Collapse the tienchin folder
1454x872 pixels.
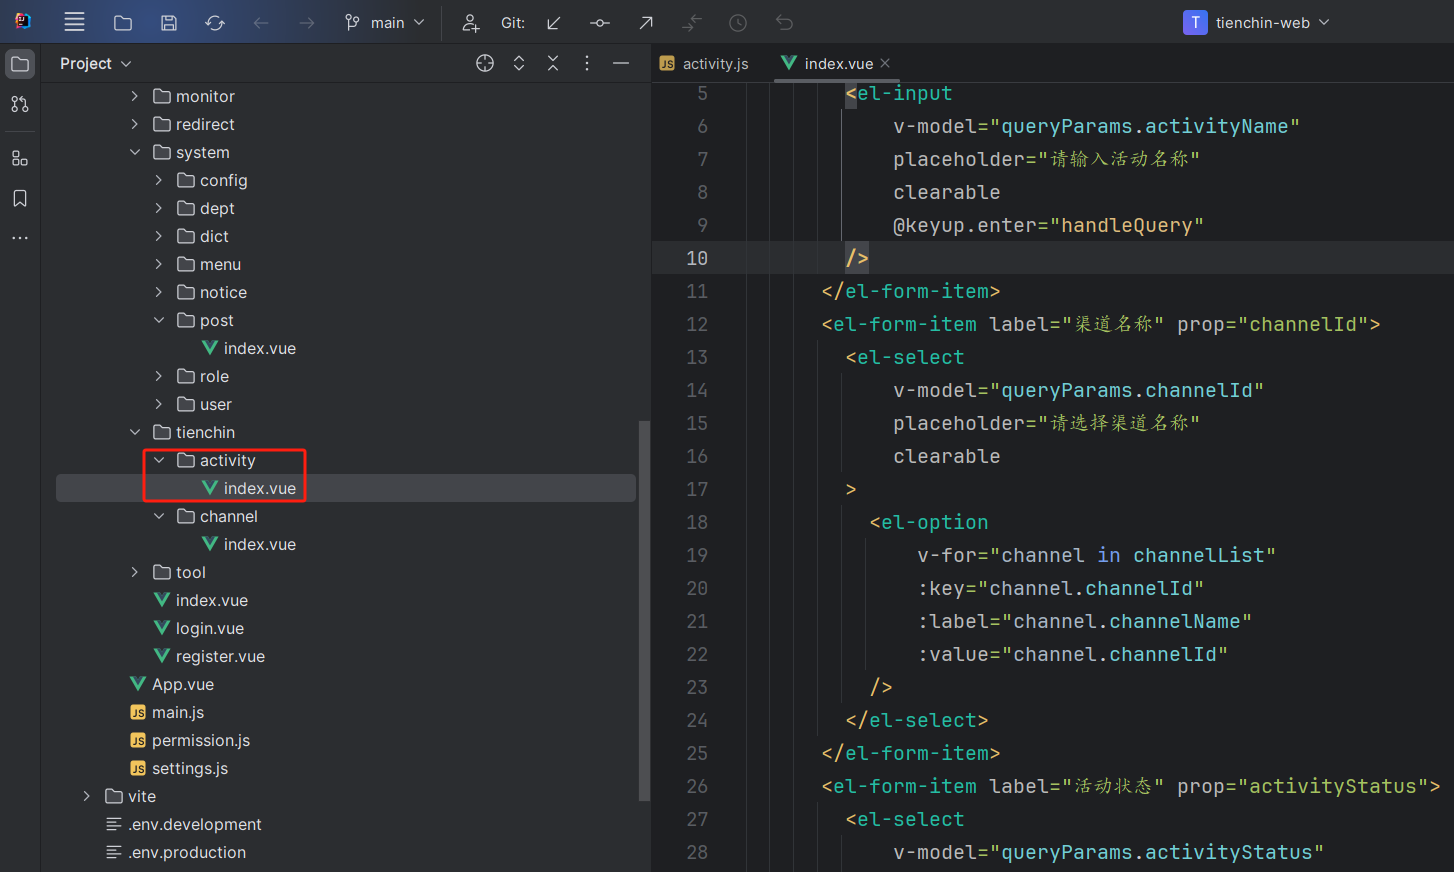coord(135,432)
